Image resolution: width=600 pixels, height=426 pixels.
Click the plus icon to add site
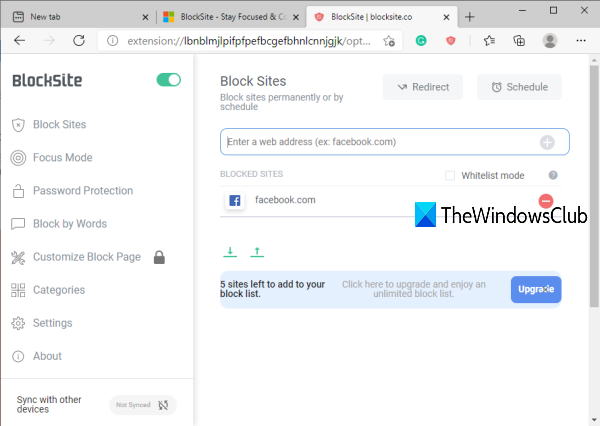pyautogui.click(x=547, y=142)
